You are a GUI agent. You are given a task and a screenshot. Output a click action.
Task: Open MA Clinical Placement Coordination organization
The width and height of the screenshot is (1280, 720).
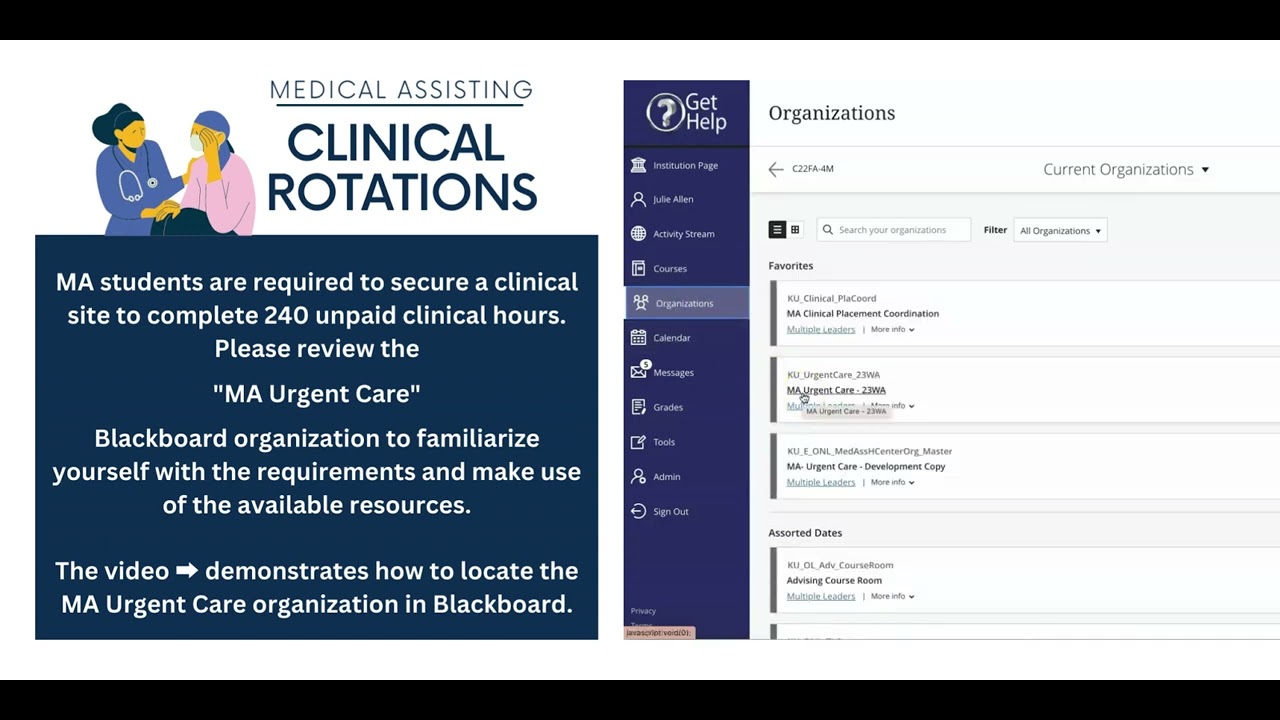click(863, 313)
